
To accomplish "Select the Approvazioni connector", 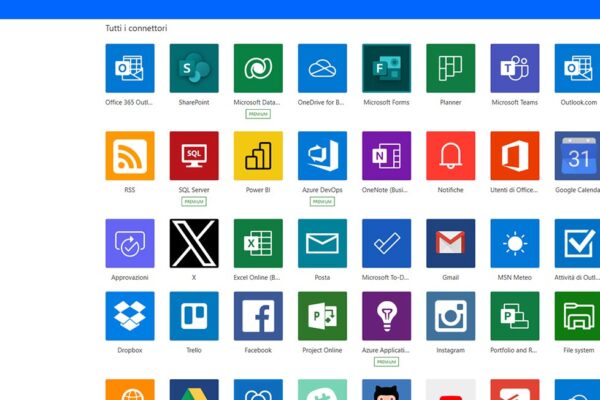I will pos(130,243).
